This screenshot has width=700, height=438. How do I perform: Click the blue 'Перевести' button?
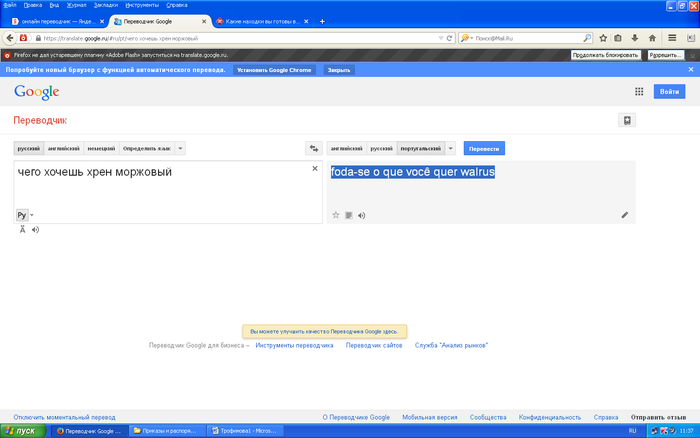pyautogui.click(x=484, y=148)
